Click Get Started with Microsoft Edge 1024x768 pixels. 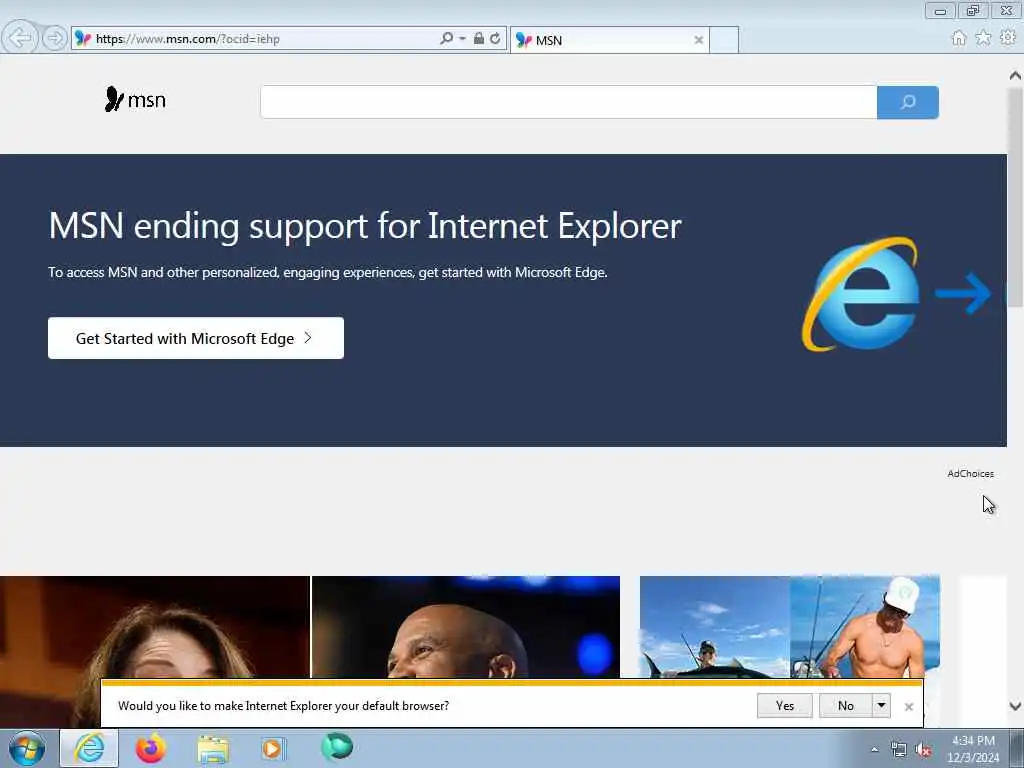[196, 338]
